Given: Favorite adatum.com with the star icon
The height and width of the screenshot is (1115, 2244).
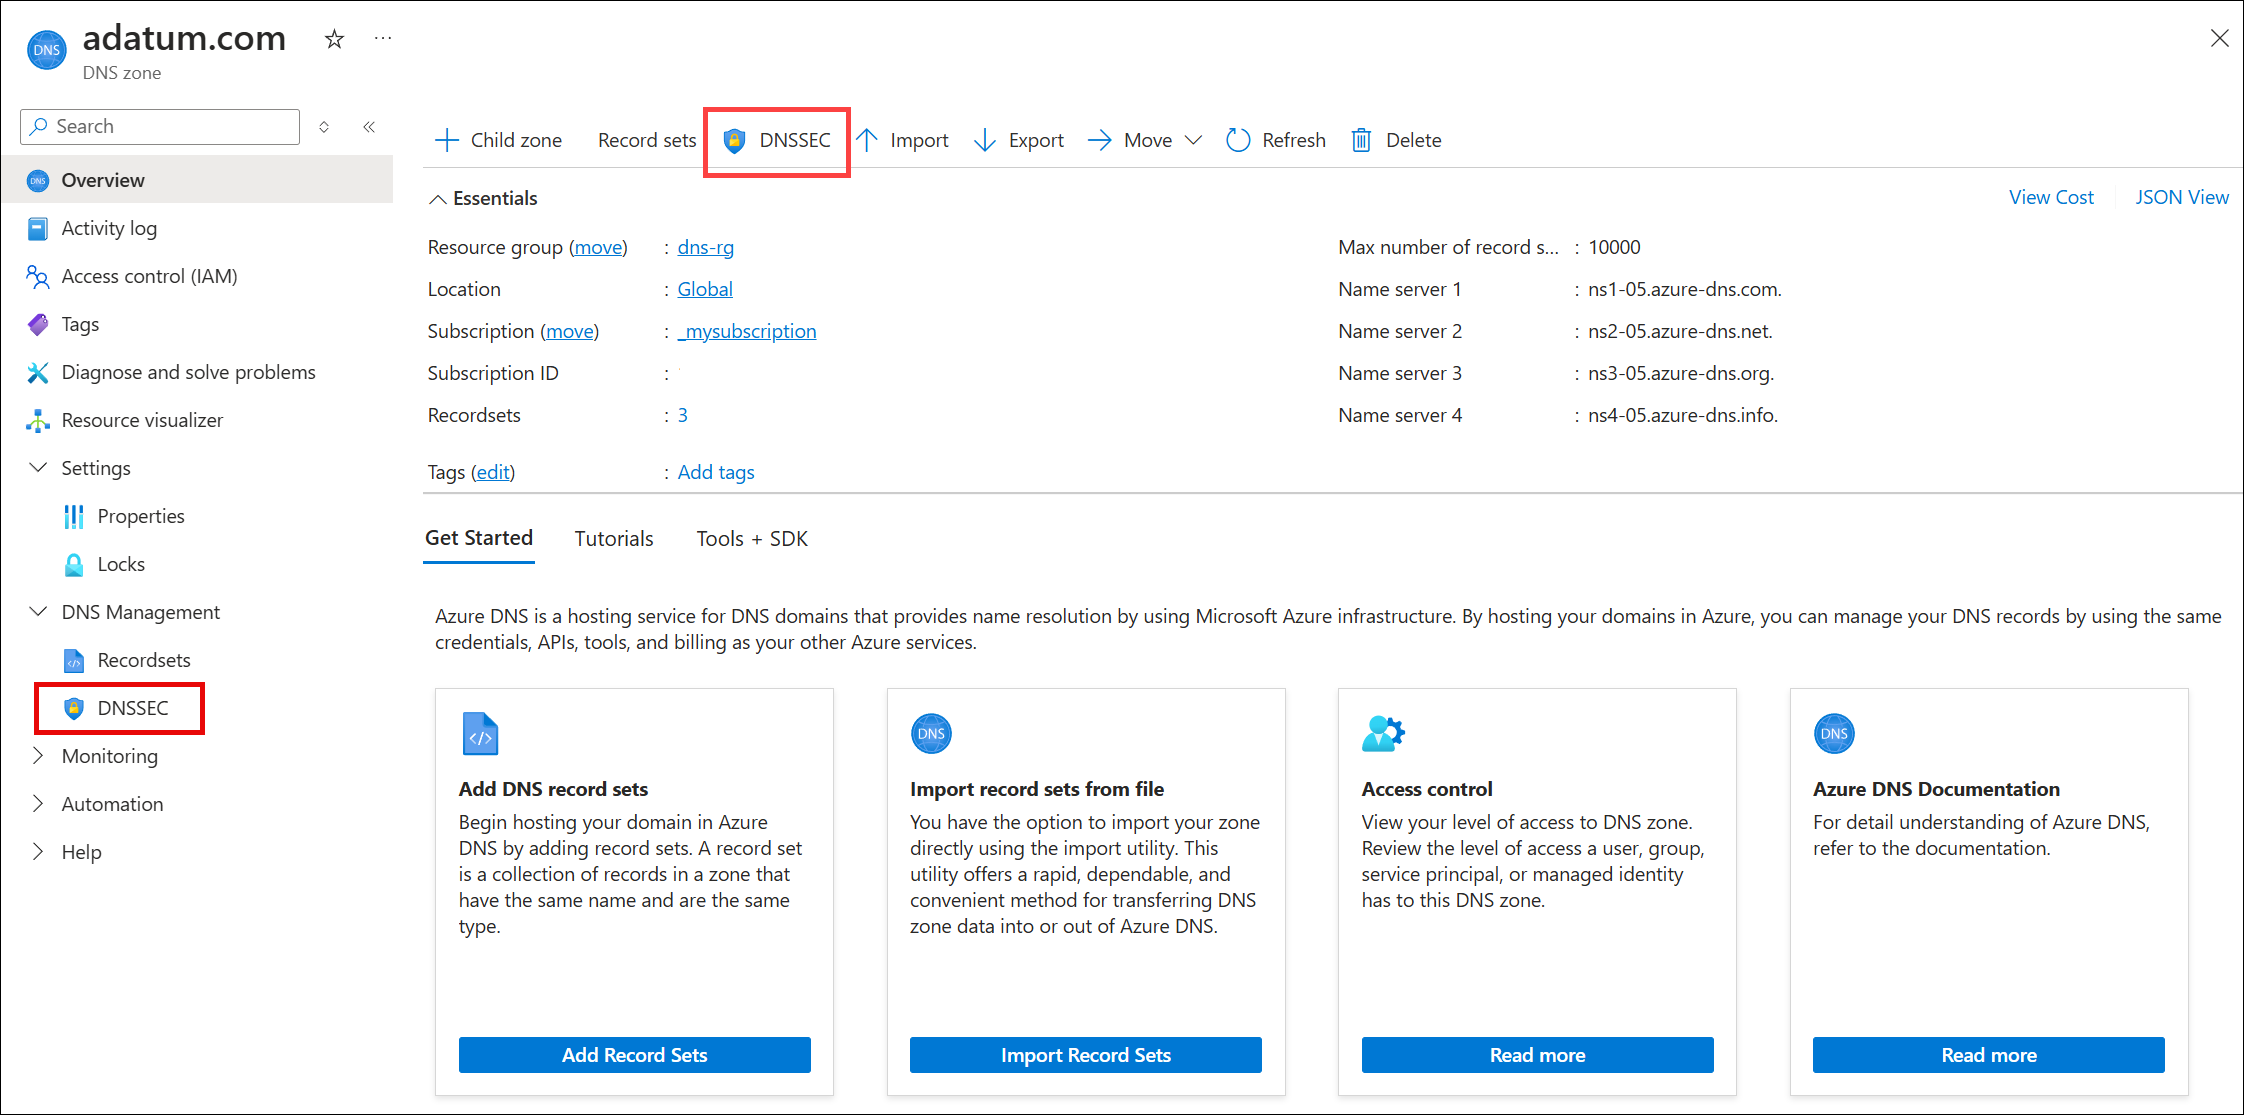Looking at the screenshot, I should [334, 39].
